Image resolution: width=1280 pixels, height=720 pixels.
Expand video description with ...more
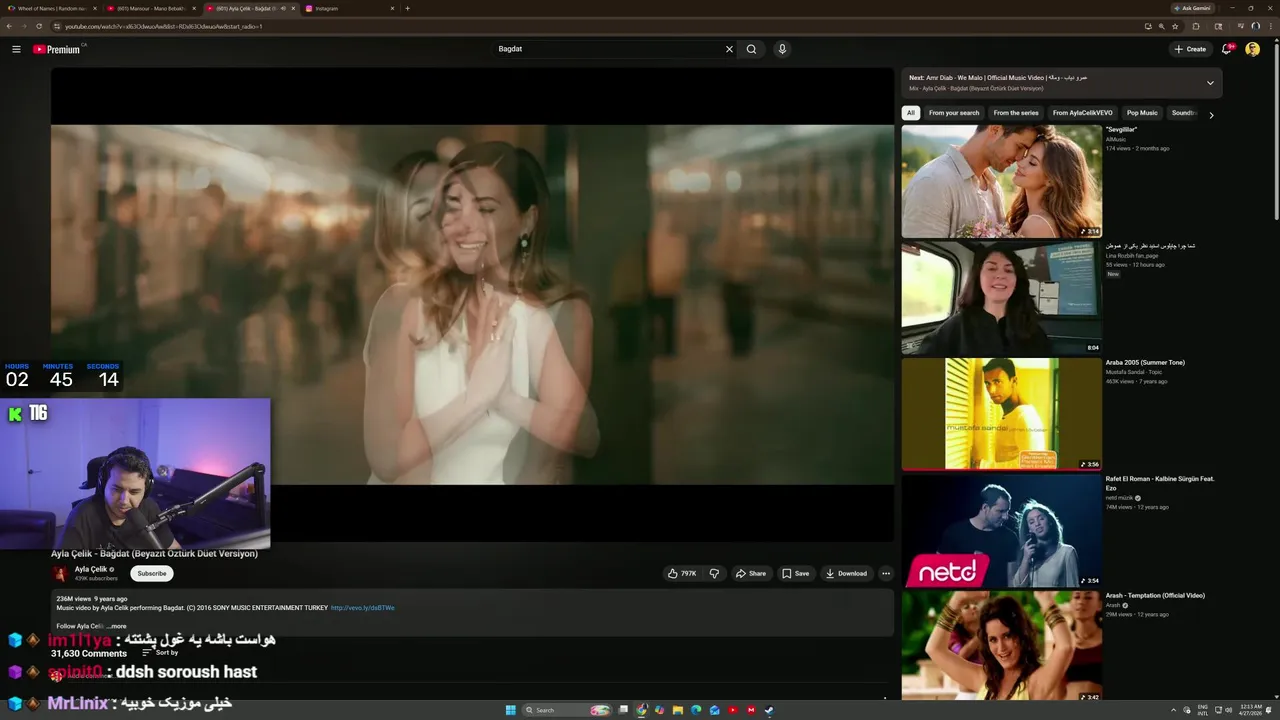[116, 626]
